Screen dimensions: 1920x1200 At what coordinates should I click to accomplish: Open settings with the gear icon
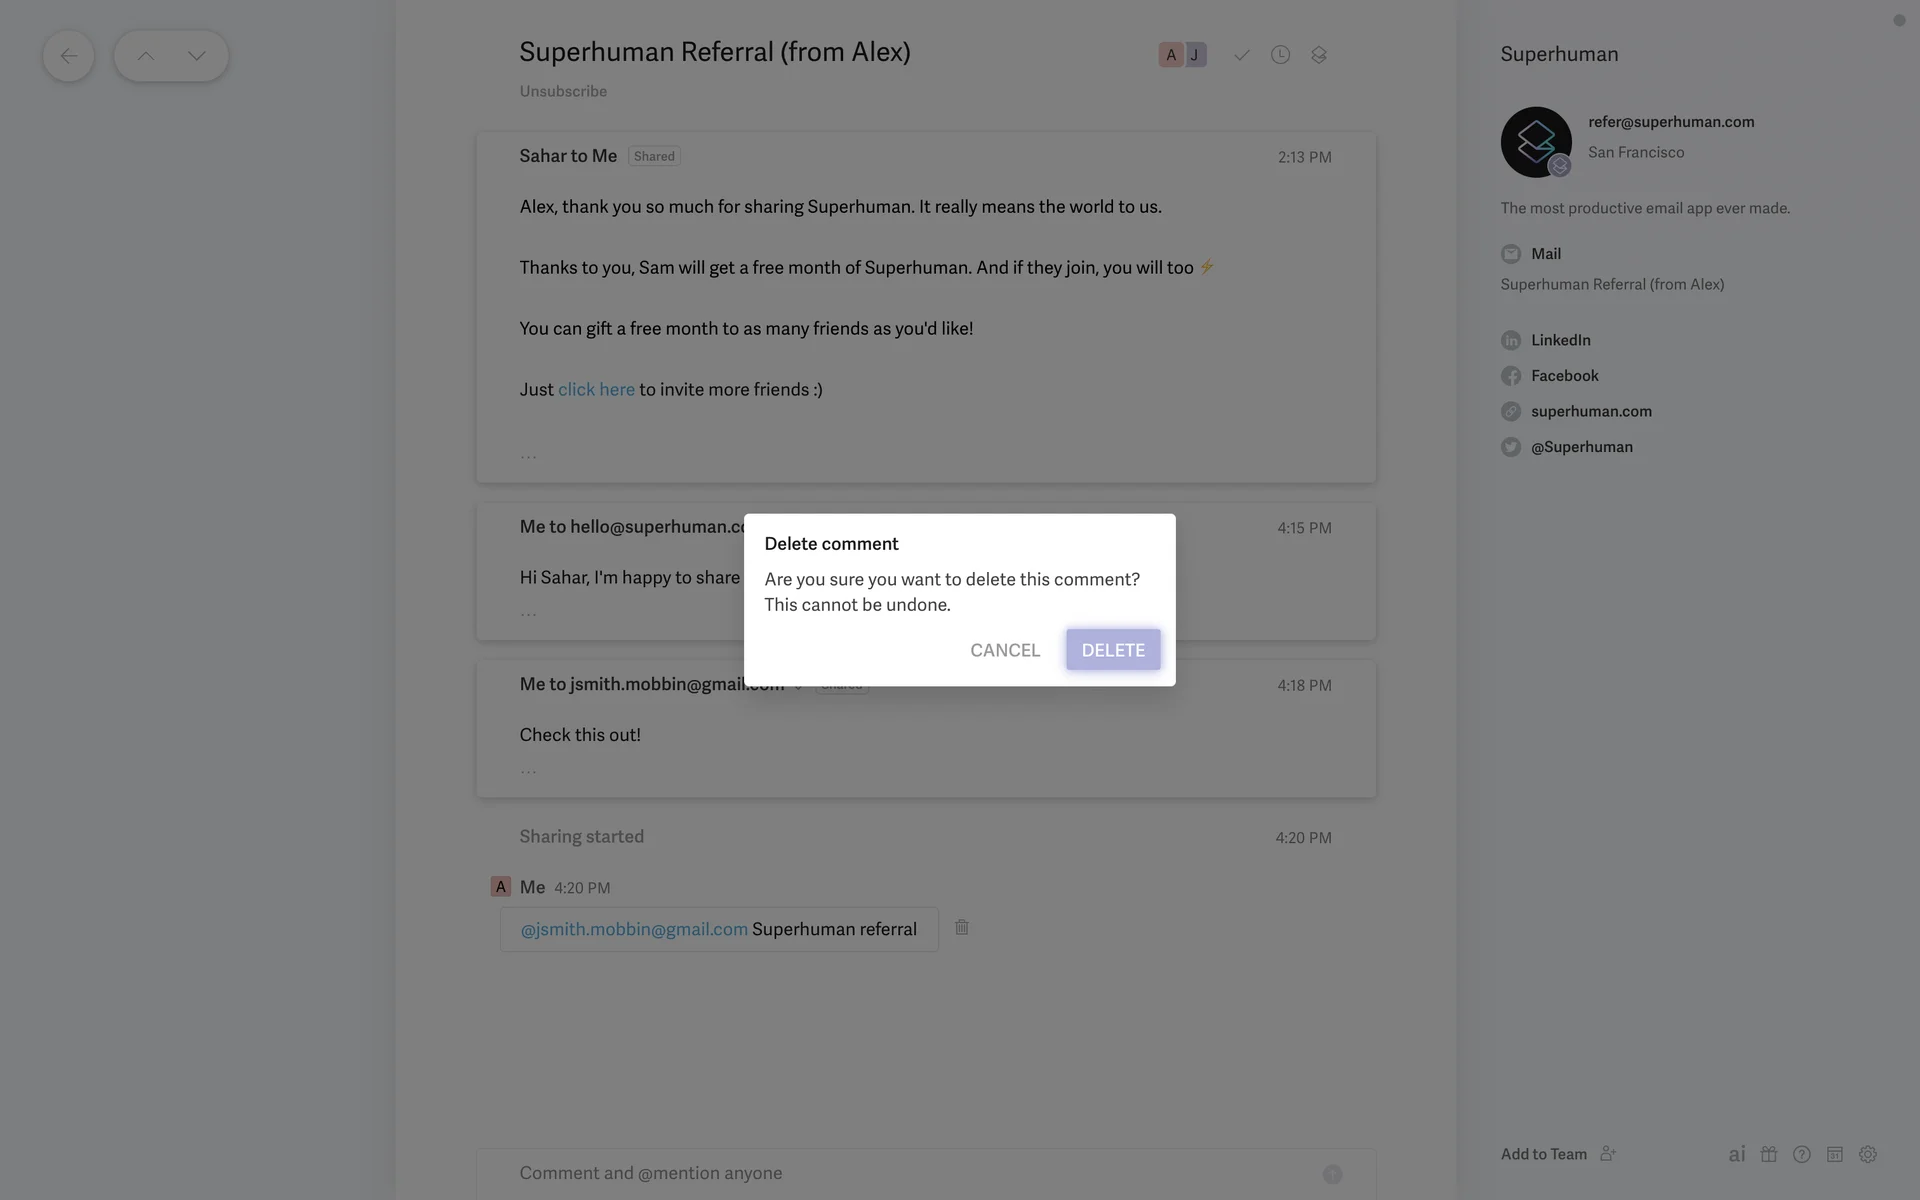[x=1868, y=1154]
